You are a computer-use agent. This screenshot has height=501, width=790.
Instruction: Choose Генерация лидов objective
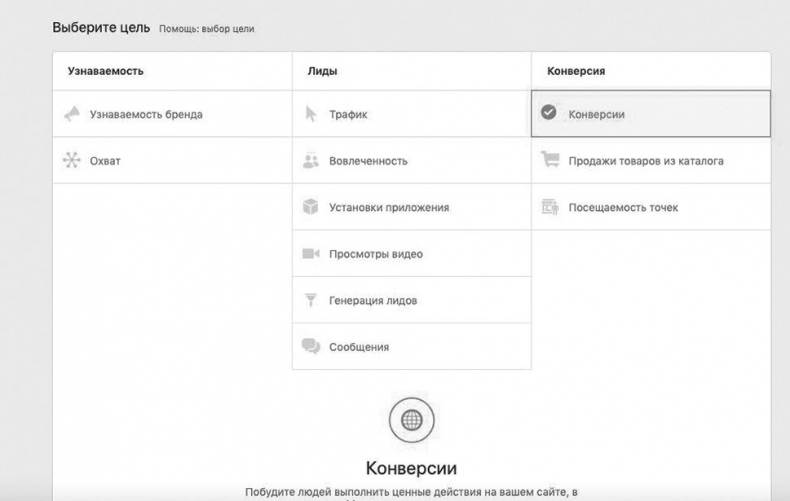tap(373, 300)
